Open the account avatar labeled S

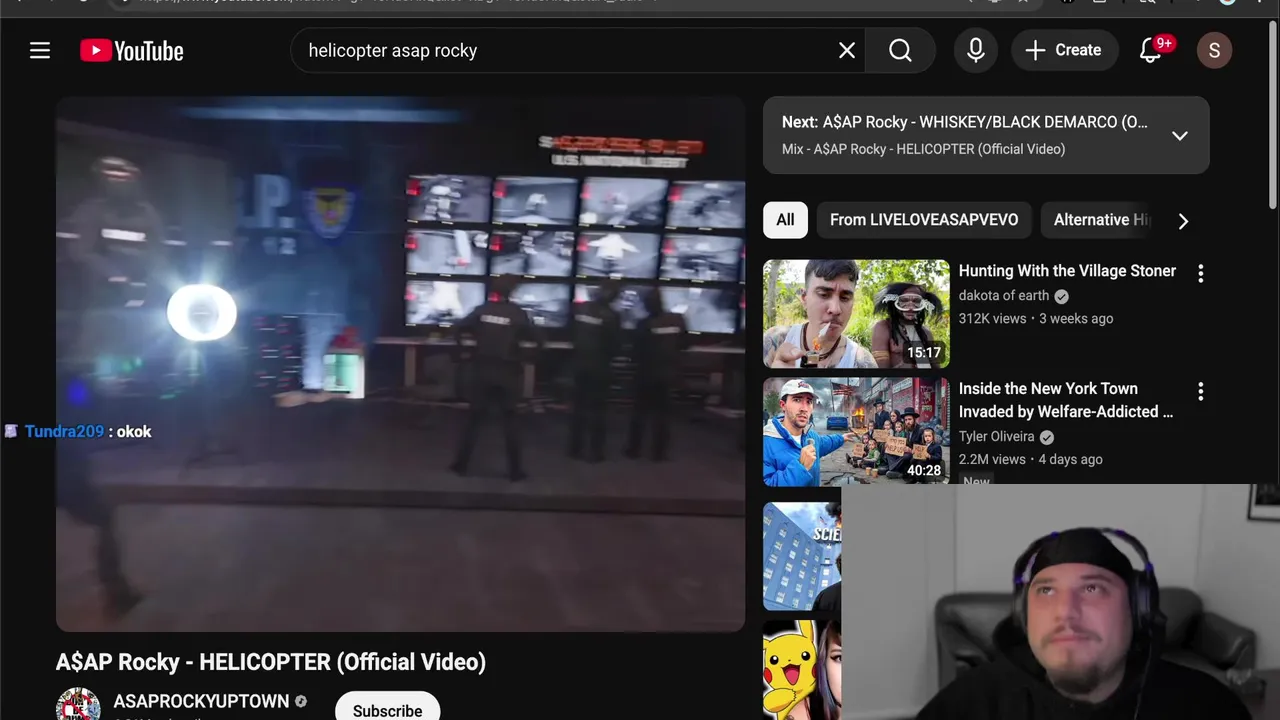(1214, 50)
